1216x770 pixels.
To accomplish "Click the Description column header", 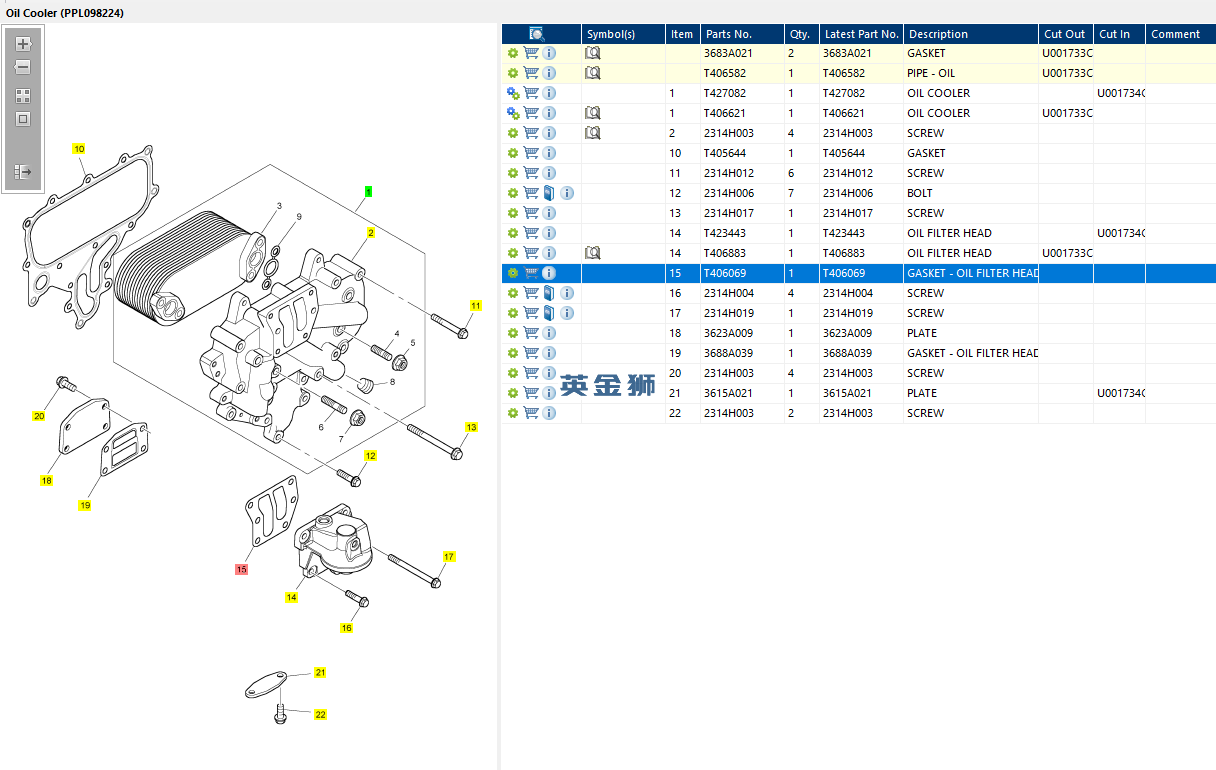I will [x=971, y=34].
